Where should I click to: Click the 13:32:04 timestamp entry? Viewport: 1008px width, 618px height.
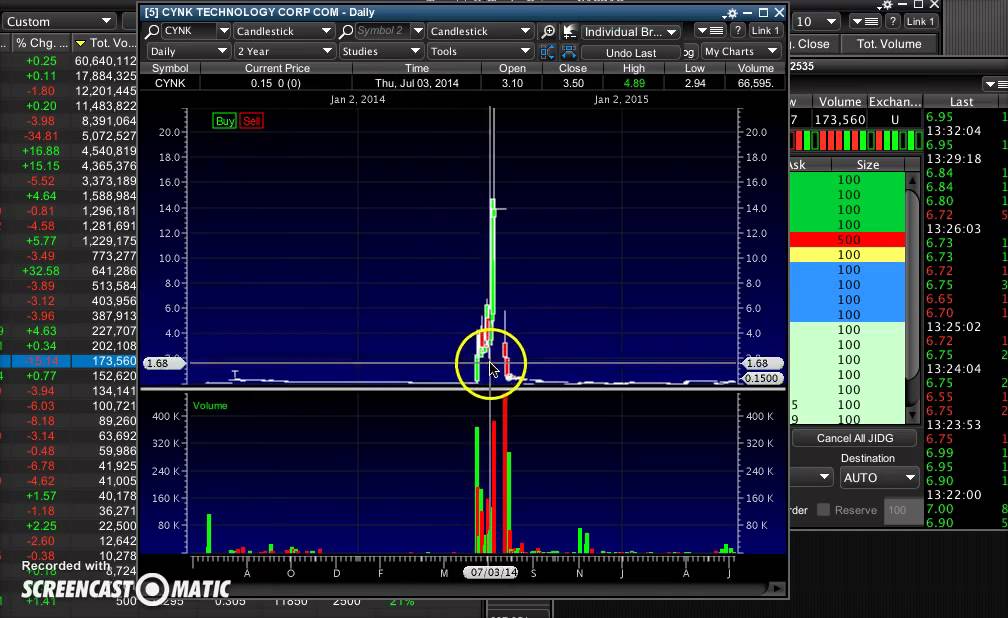pos(953,131)
